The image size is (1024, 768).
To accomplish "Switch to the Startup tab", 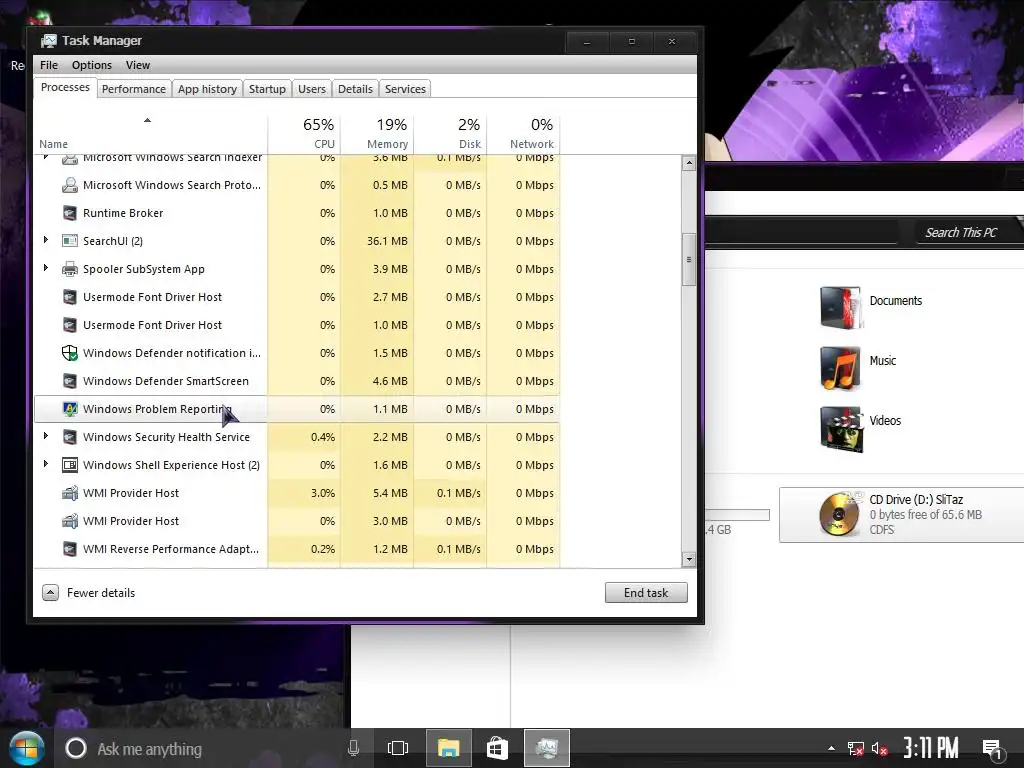I will (x=267, y=89).
